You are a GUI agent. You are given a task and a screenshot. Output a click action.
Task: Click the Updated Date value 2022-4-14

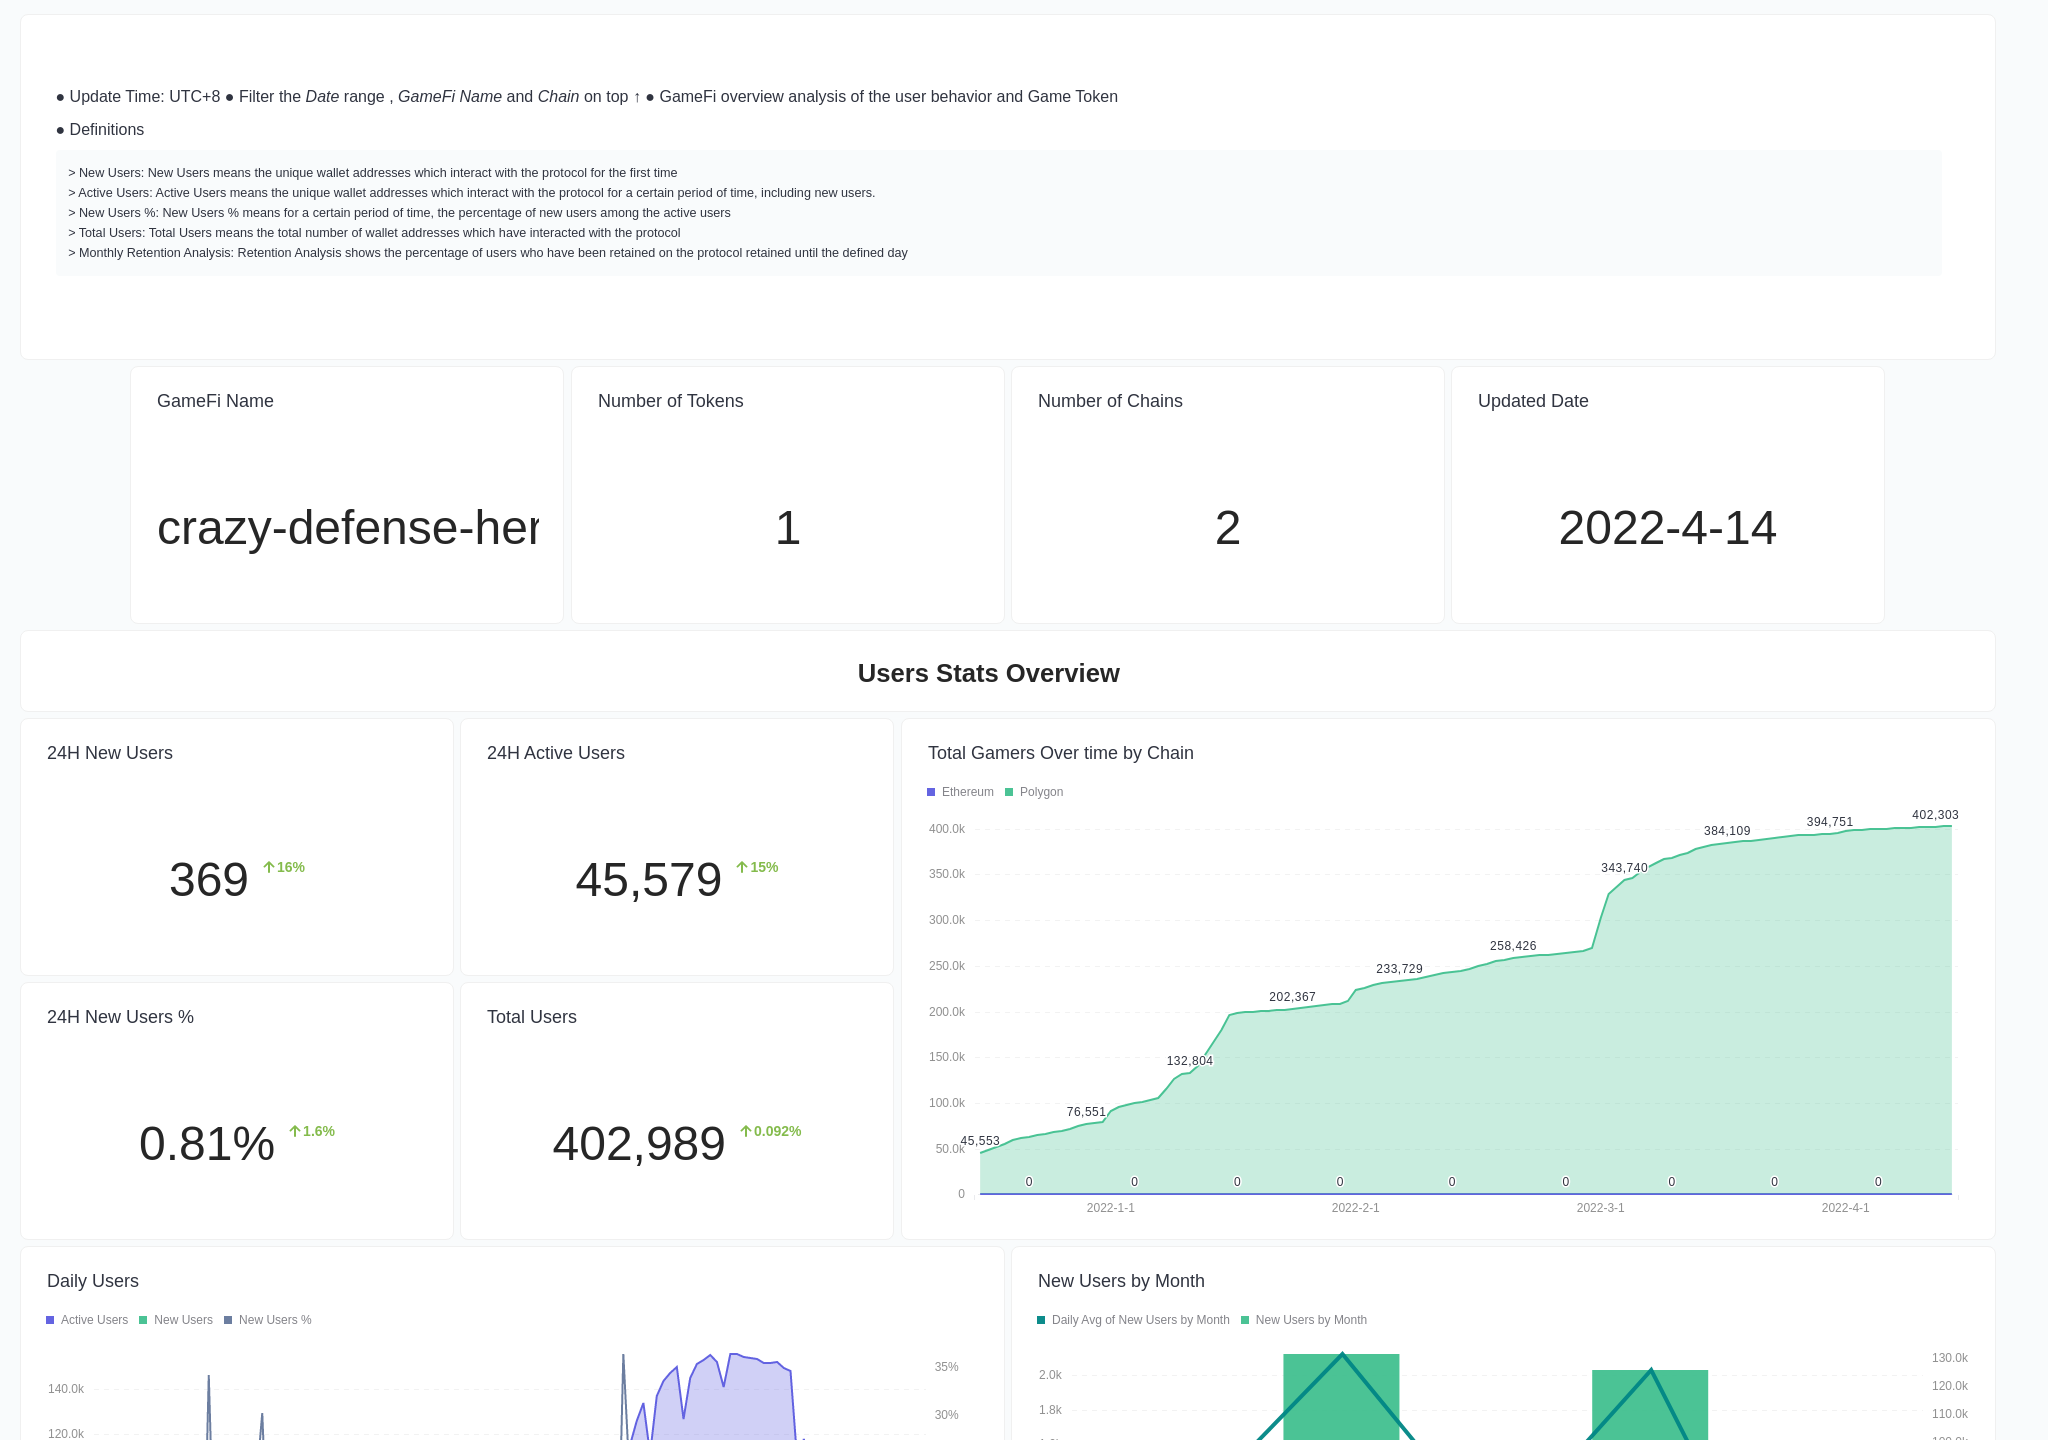[1667, 528]
